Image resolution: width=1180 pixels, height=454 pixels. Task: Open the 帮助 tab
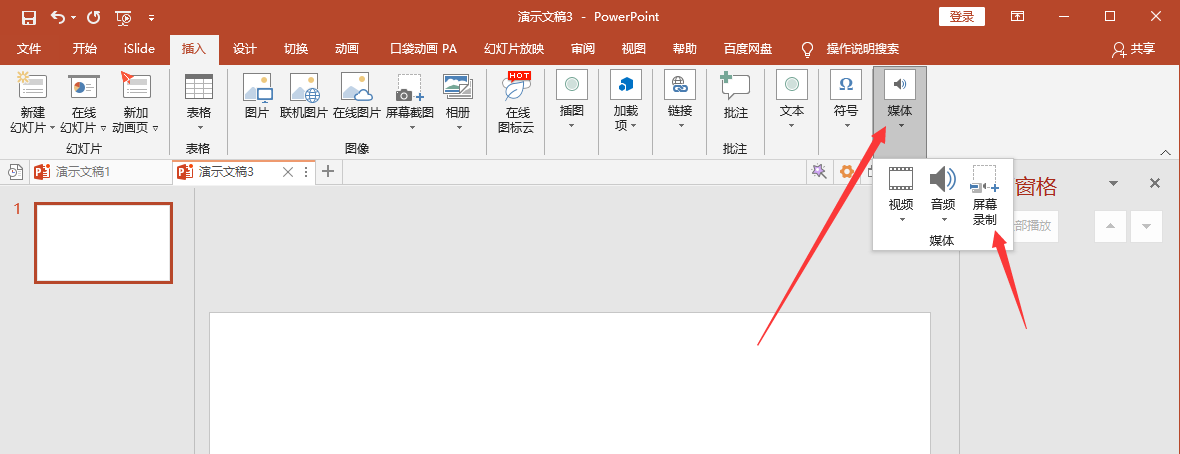(684, 49)
